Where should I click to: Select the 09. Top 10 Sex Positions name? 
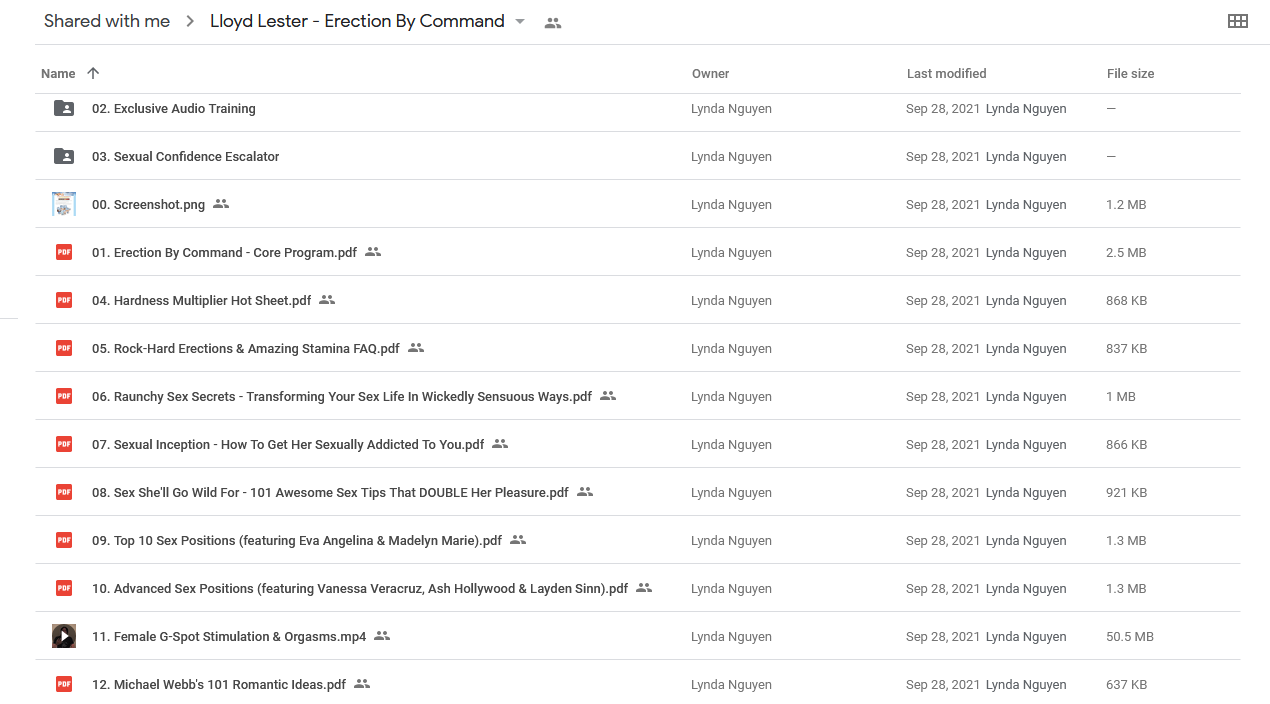click(x=297, y=540)
